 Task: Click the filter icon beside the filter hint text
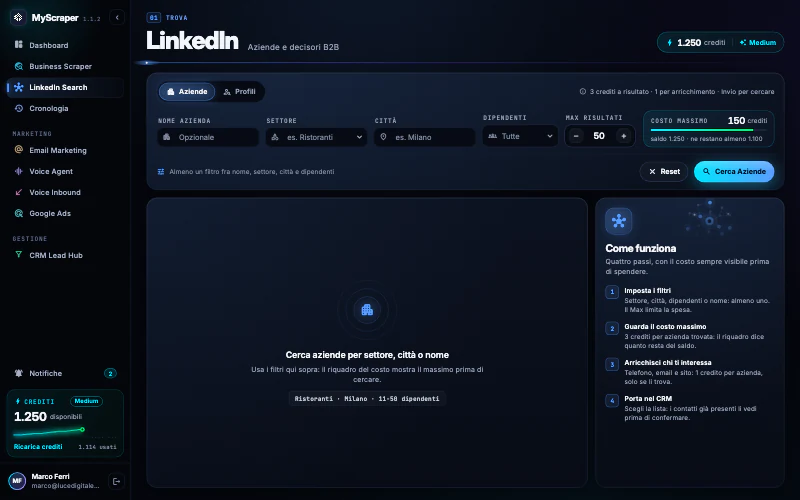tap(161, 171)
